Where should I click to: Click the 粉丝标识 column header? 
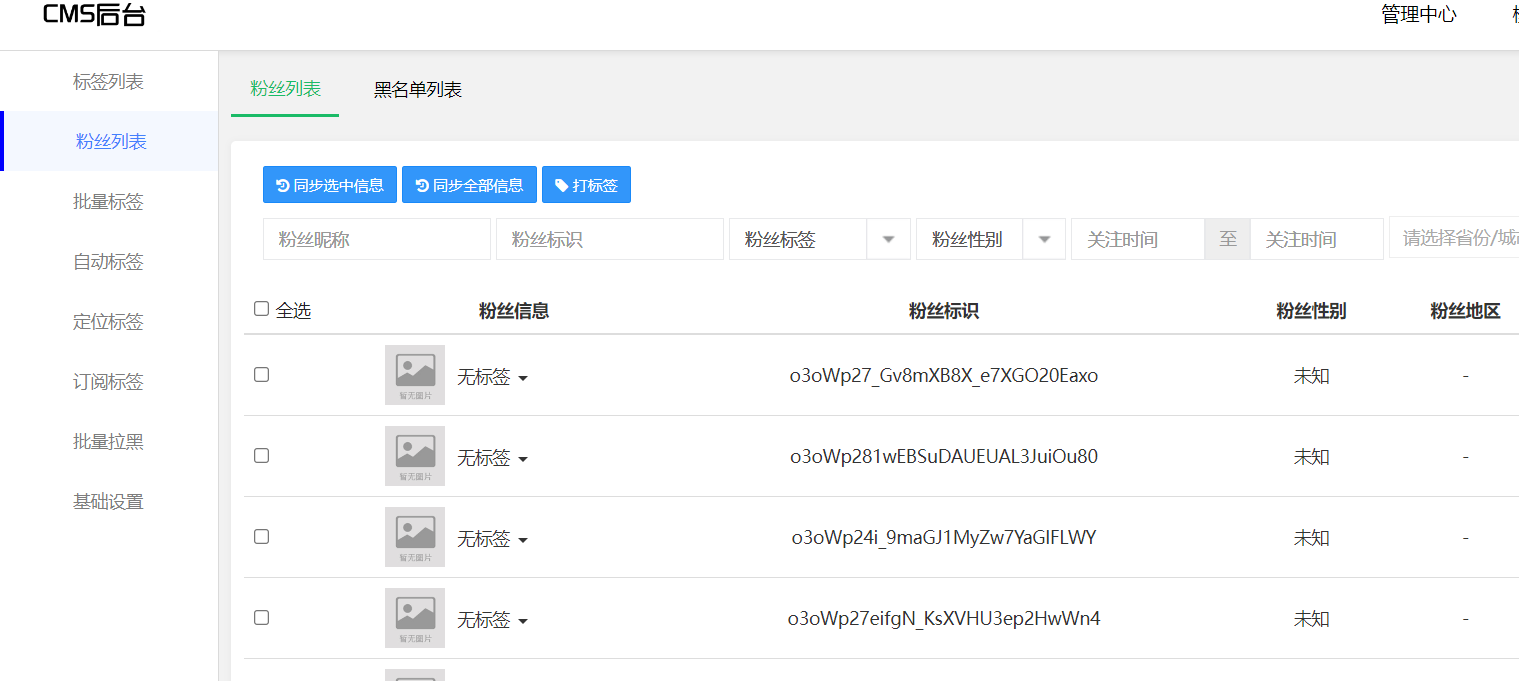pyautogui.click(x=944, y=311)
